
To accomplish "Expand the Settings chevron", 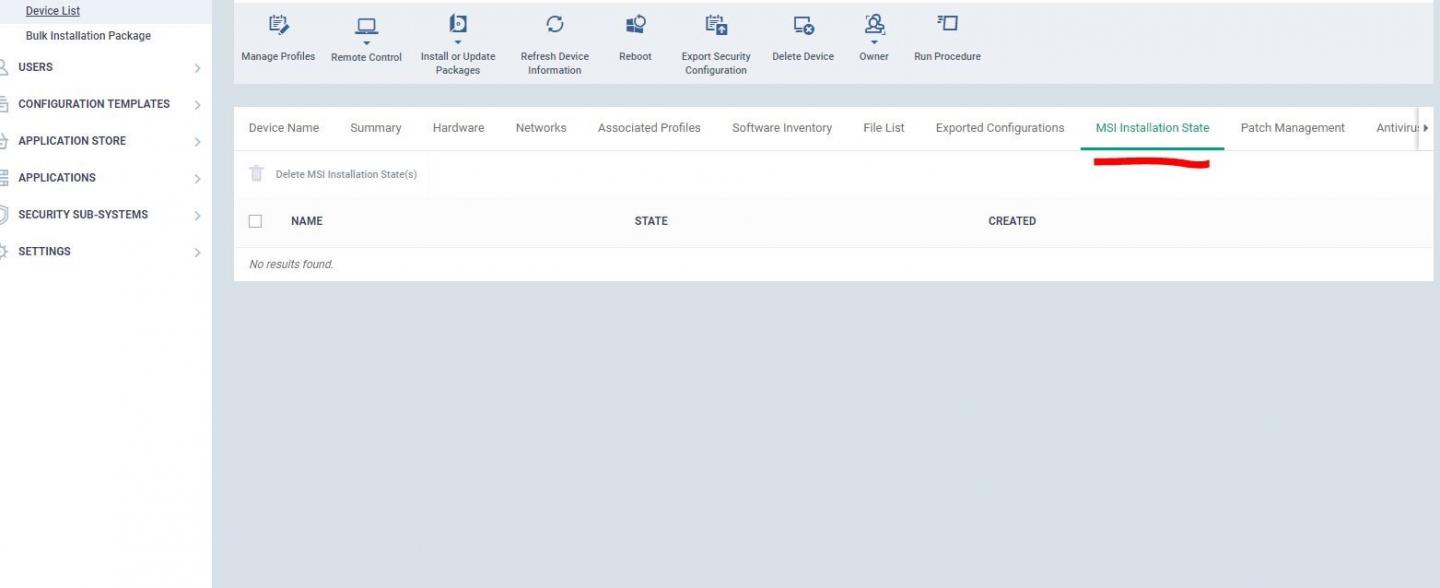I will [x=197, y=253].
